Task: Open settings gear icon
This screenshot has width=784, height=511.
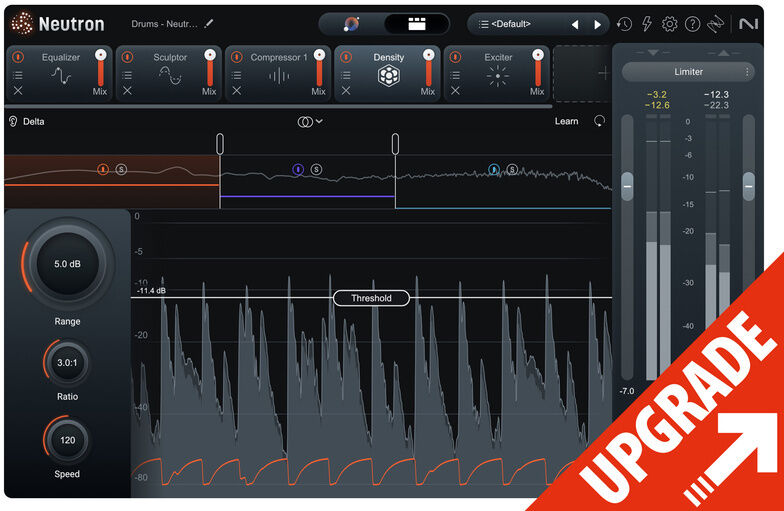Action: tap(670, 24)
